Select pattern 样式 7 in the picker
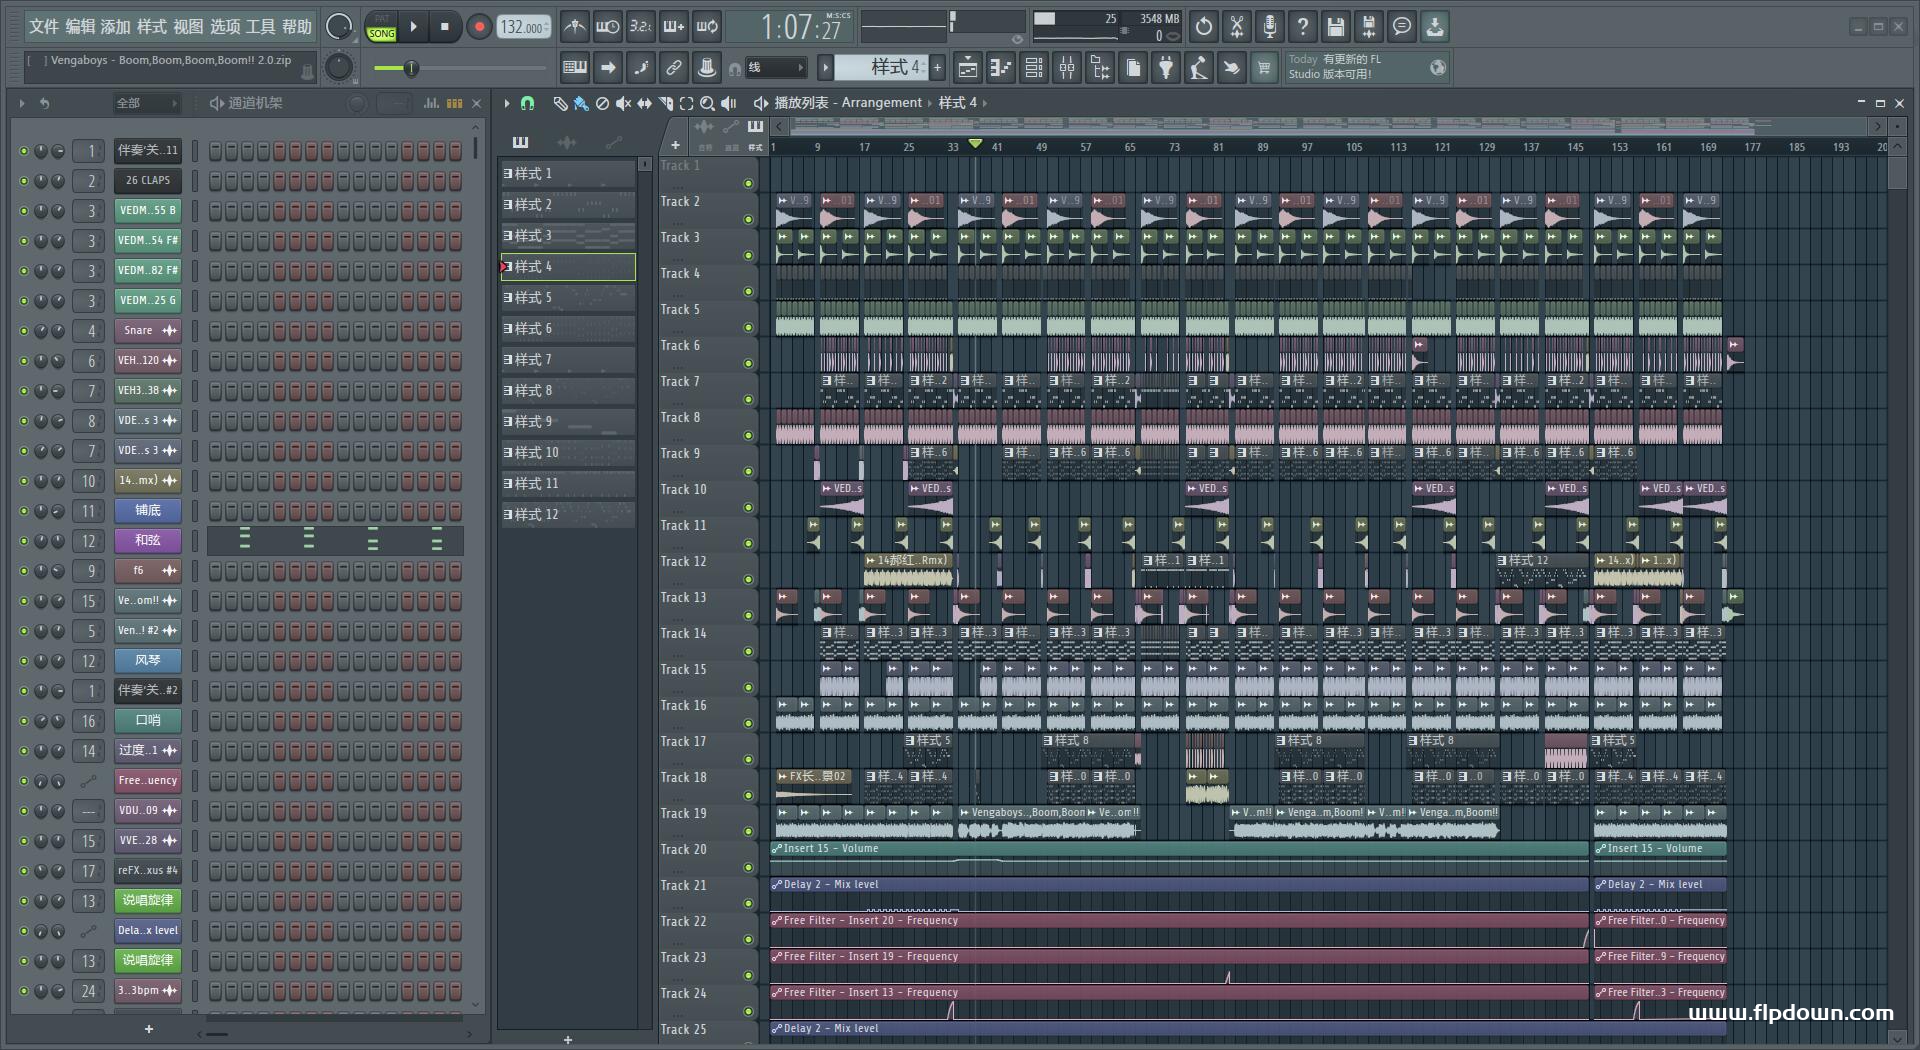The width and height of the screenshot is (1920, 1050). click(x=568, y=359)
